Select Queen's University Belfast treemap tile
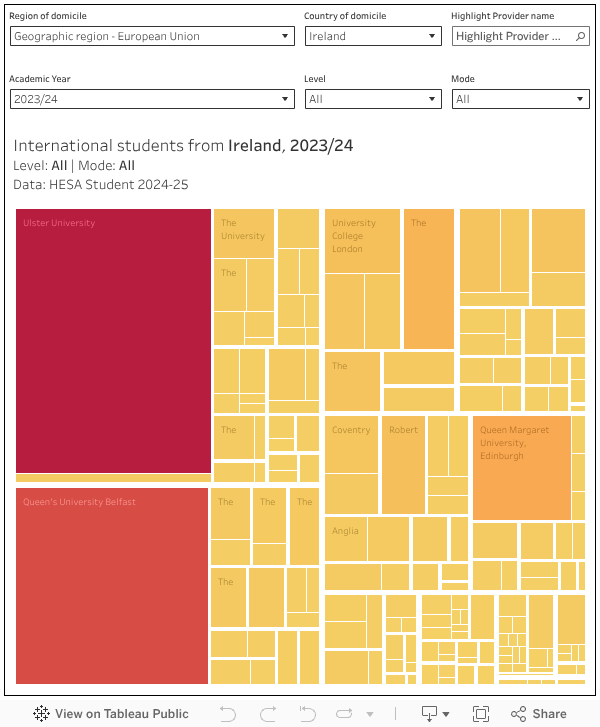Image resolution: width=600 pixels, height=727 pixels. click(111, 585)
